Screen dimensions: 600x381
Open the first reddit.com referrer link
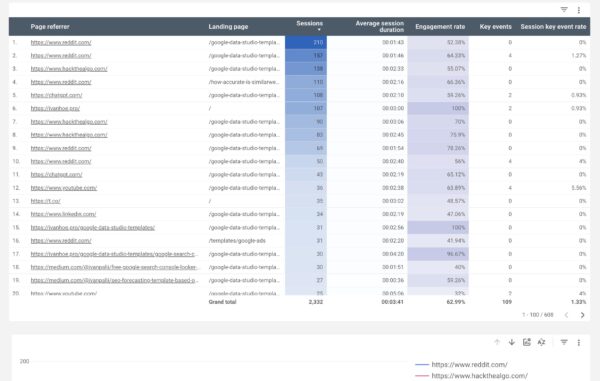61,42
